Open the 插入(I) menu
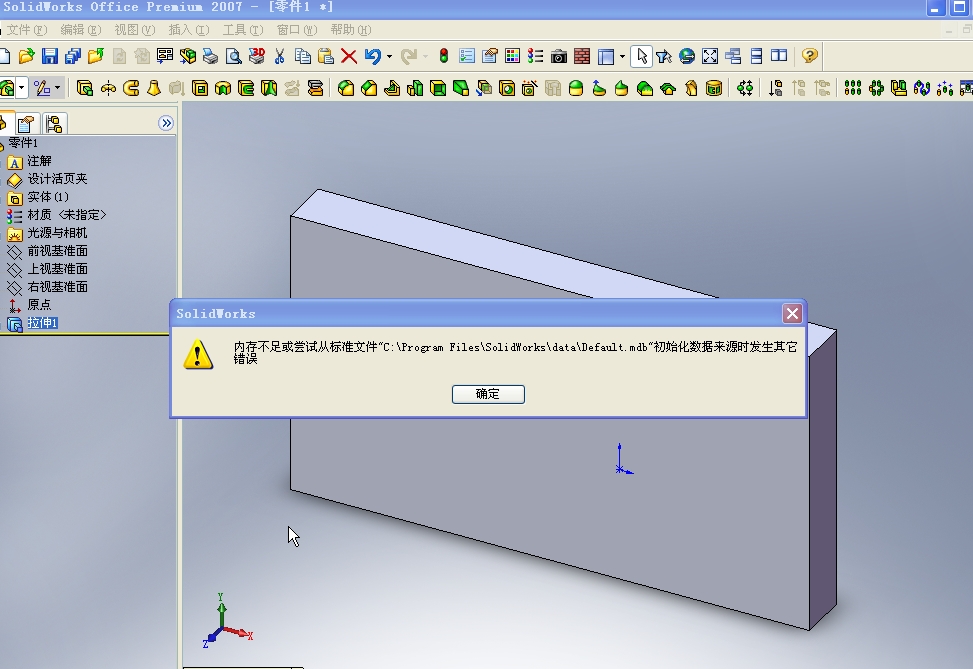 tap(189, 30)
